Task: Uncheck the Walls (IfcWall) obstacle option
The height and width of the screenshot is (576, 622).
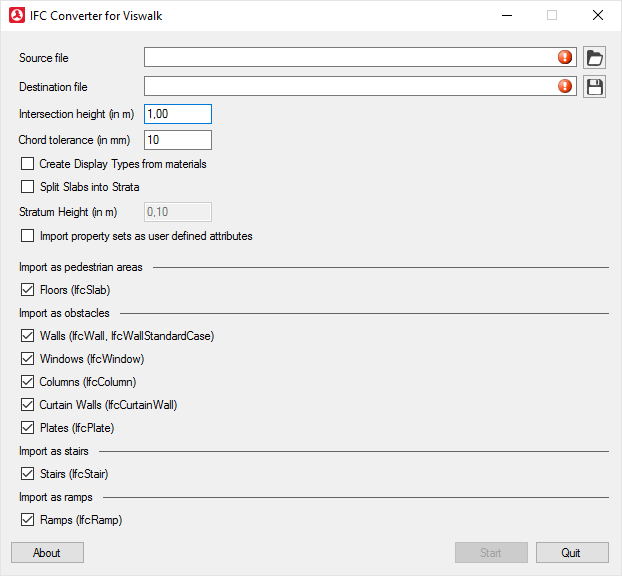Action: coord(28,336)
